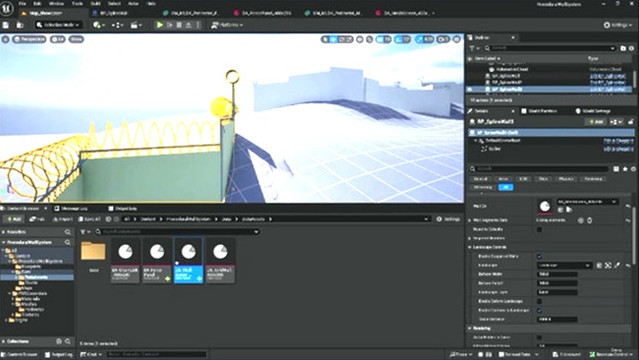Click the Unreal Engine logo icon
This screenshot has width=639, height=360.
tap(7, 8)
